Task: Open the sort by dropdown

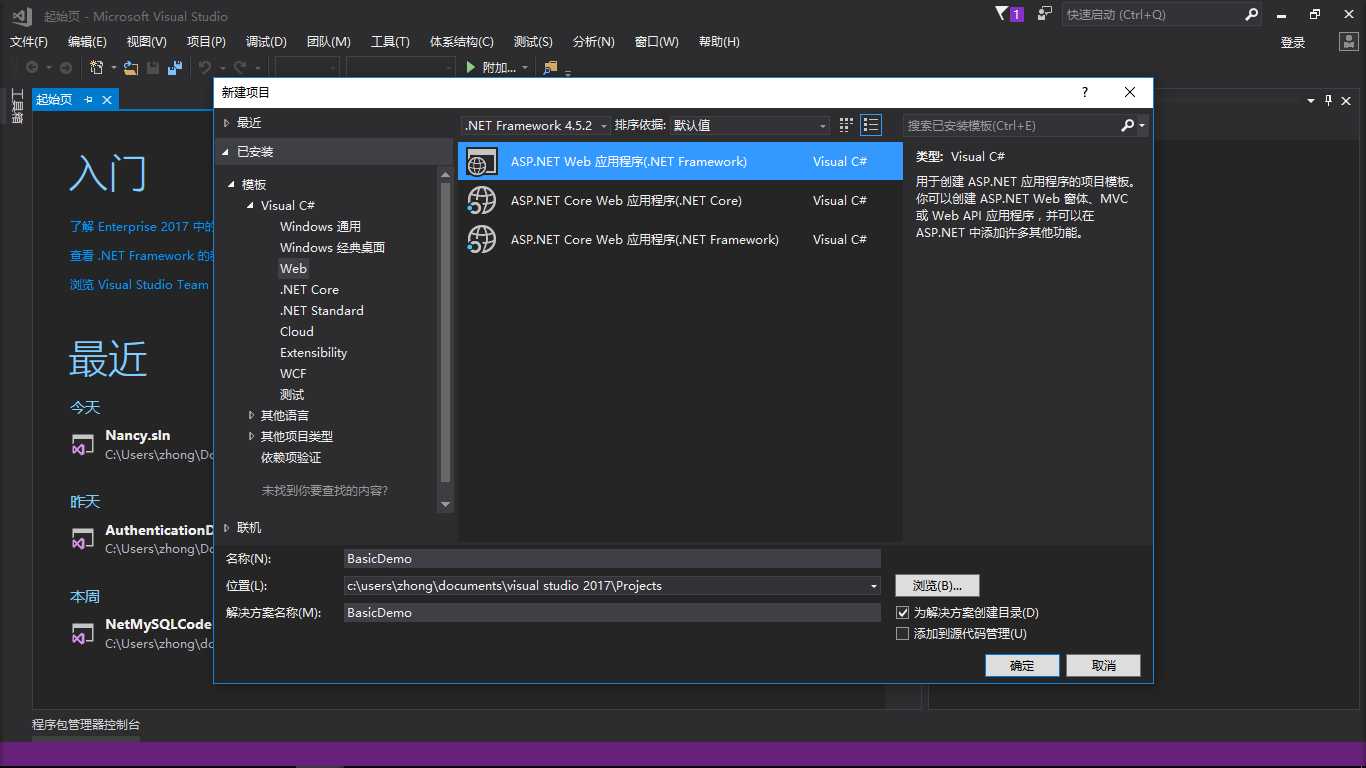Action: coord(750,125)
